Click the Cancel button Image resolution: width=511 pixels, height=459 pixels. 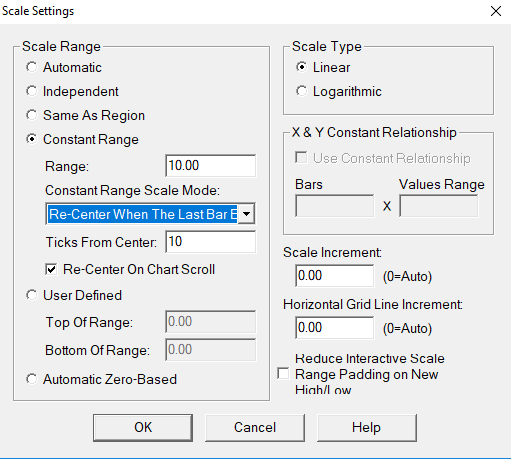pos(255,428)
